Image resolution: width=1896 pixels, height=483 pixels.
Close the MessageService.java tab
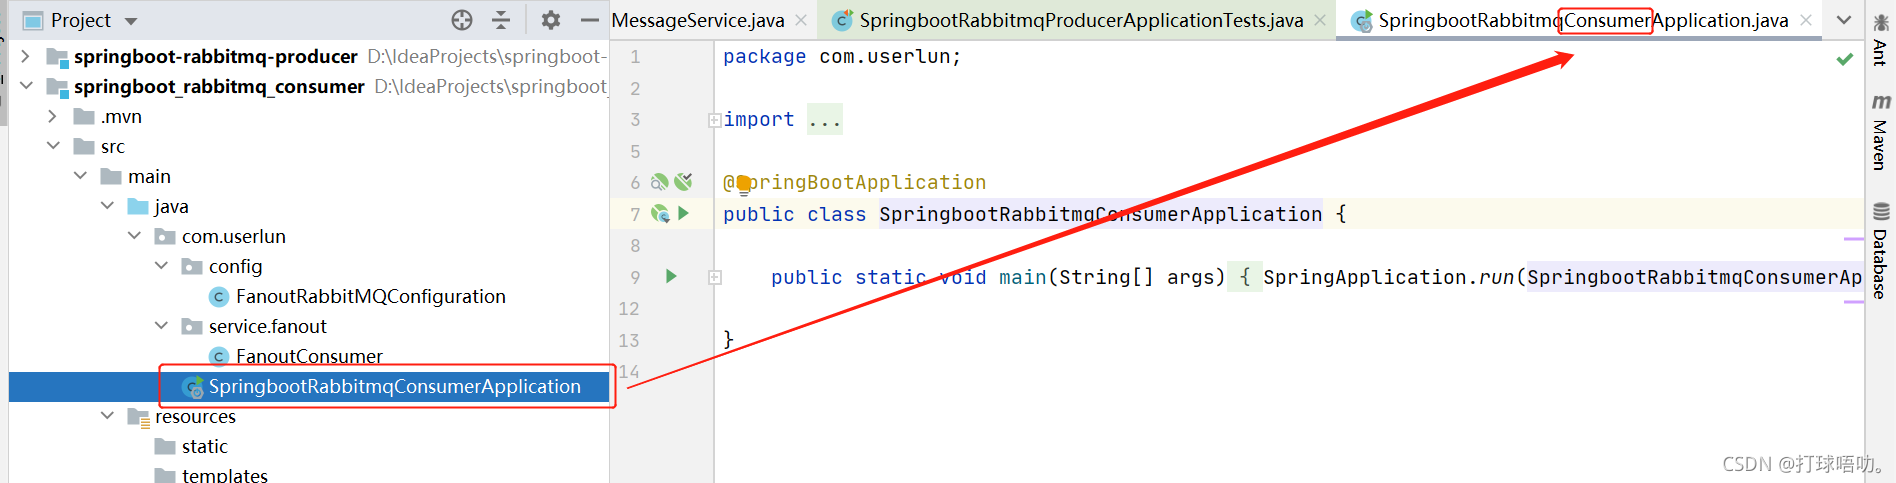[x=801, y=20]
